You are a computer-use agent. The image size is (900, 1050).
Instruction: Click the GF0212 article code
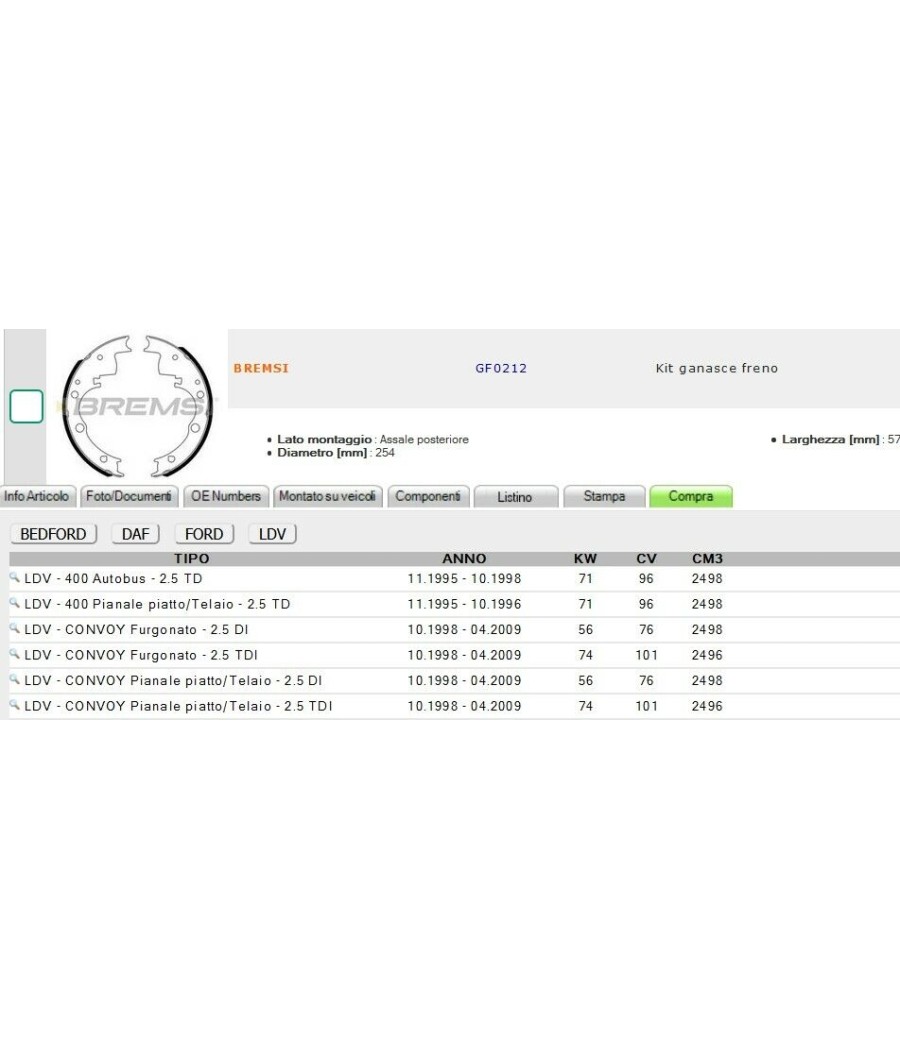click(501, 368)
